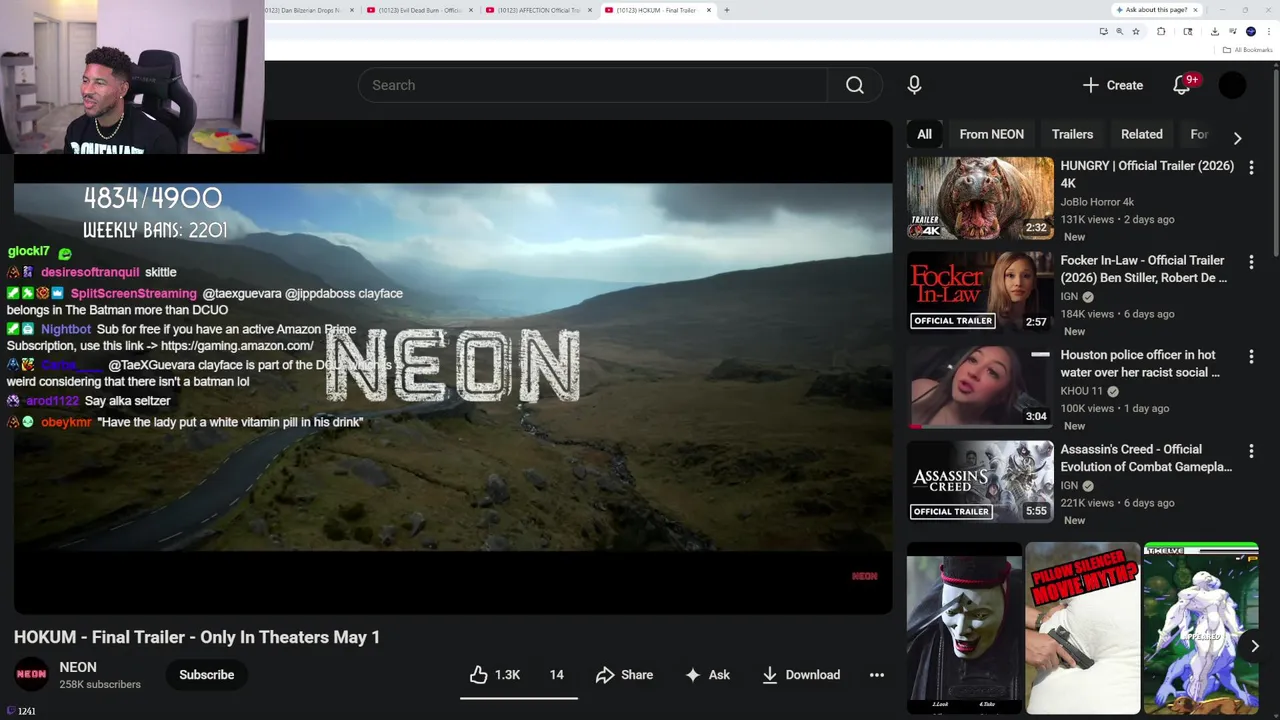Open the Ask AI feature
This screenshot has width=1280, height=720.
[707, 675]
